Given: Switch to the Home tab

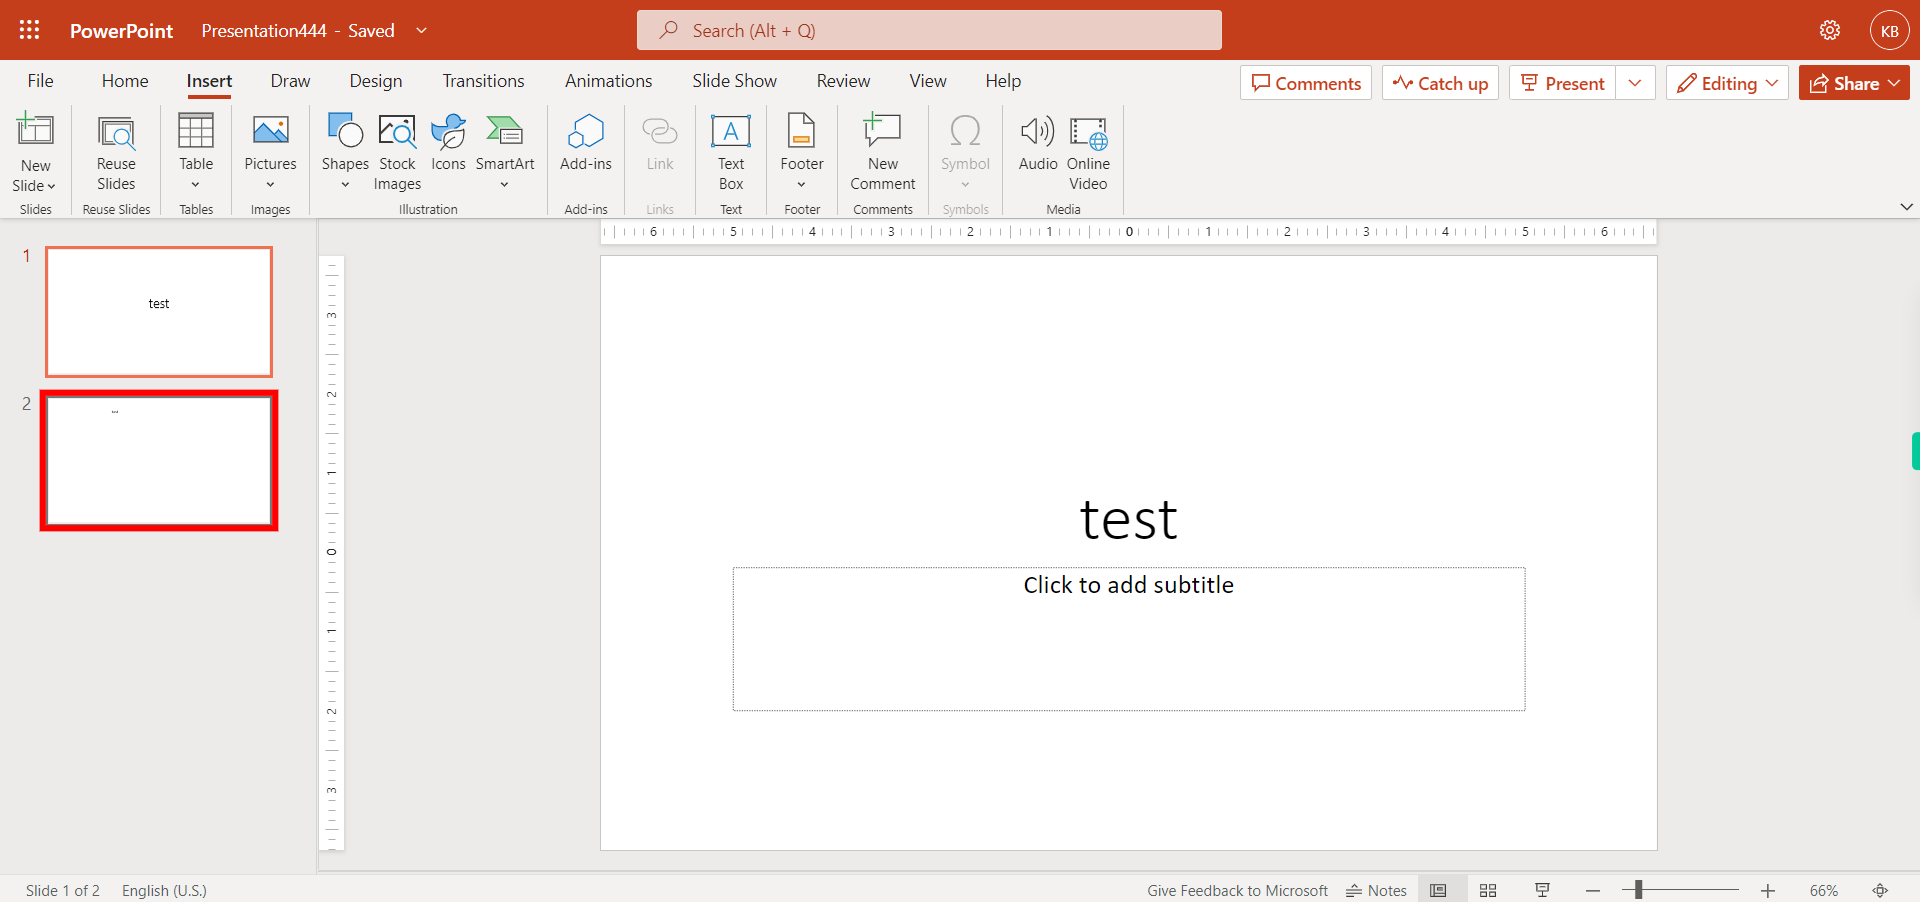Looking at the screenshot, I should point(125,81).
